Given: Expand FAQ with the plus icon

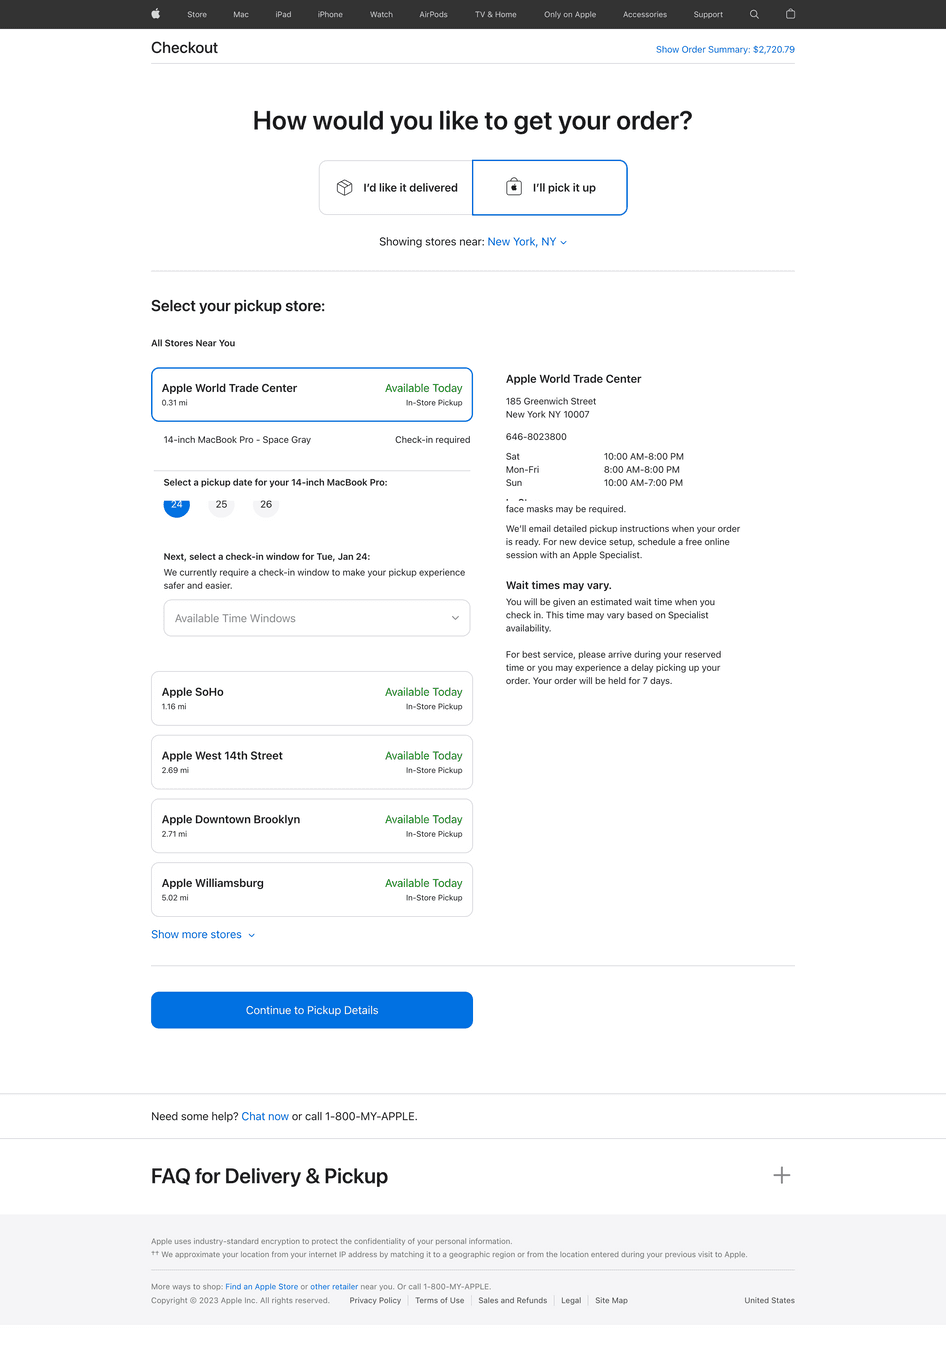Looking at the screenshot, I should coord(781,1176).
